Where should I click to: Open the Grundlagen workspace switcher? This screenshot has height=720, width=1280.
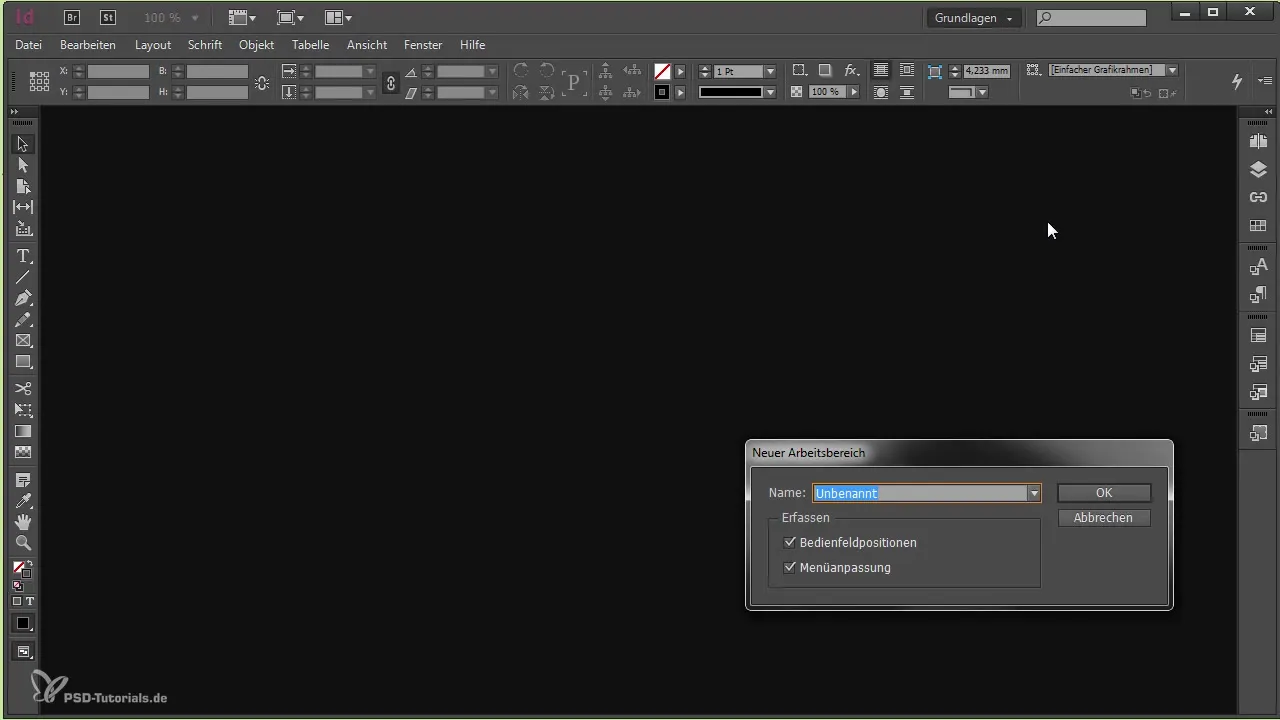(x=973, y=18)
